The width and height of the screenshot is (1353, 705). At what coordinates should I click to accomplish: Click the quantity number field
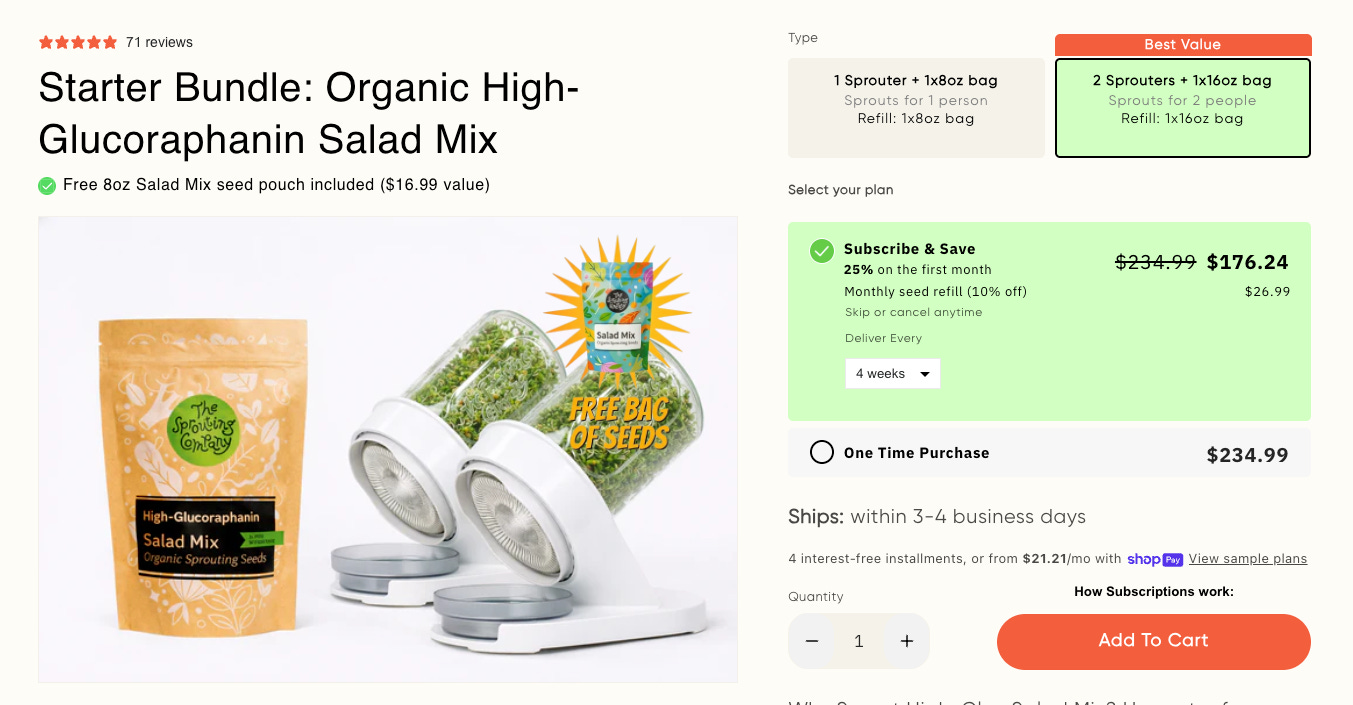[x=859, y=641]
